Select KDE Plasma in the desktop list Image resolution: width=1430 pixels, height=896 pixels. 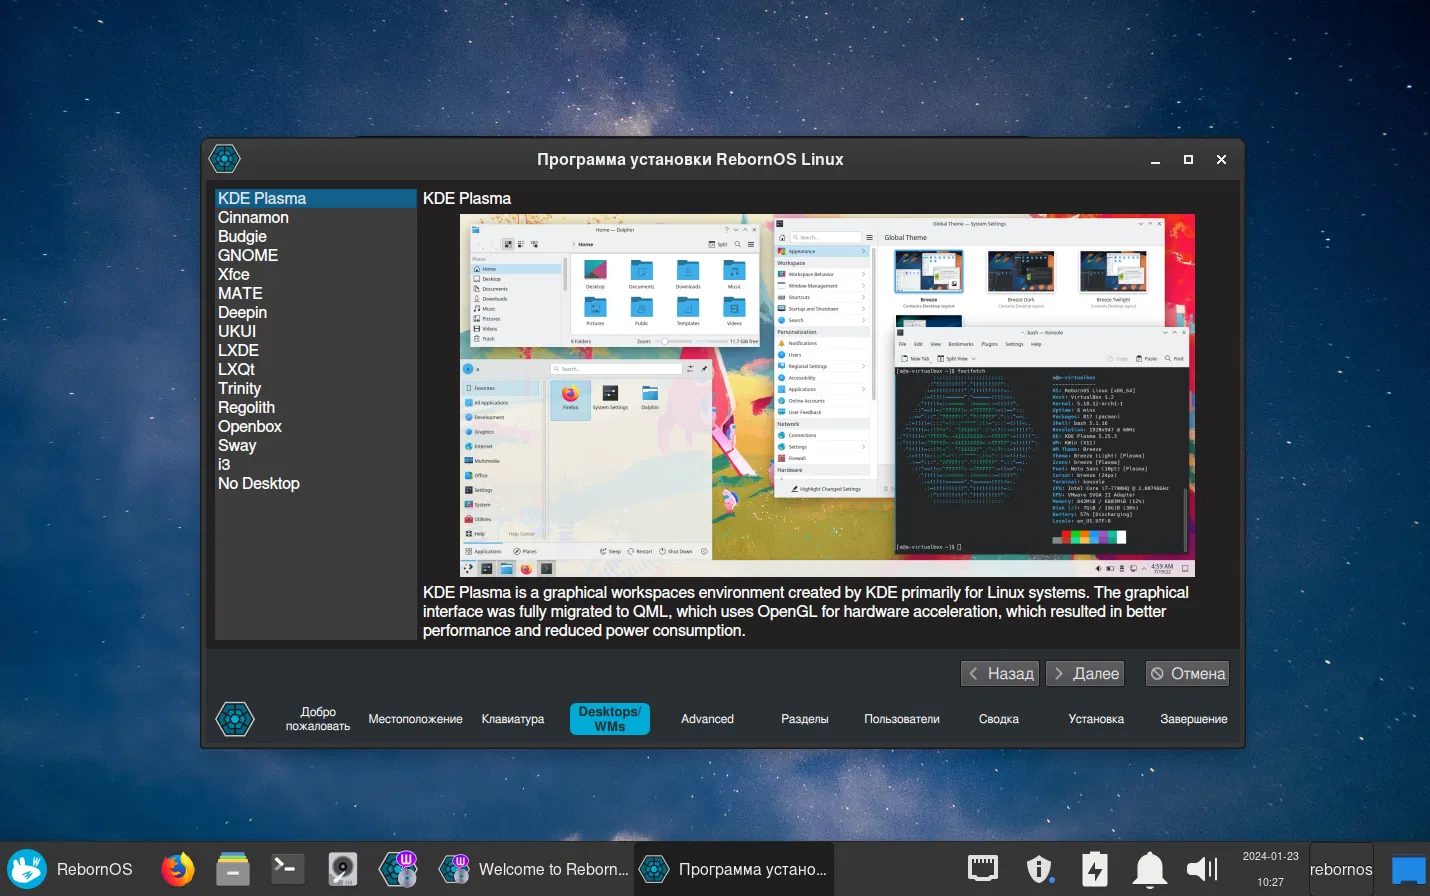coord(316,198)
